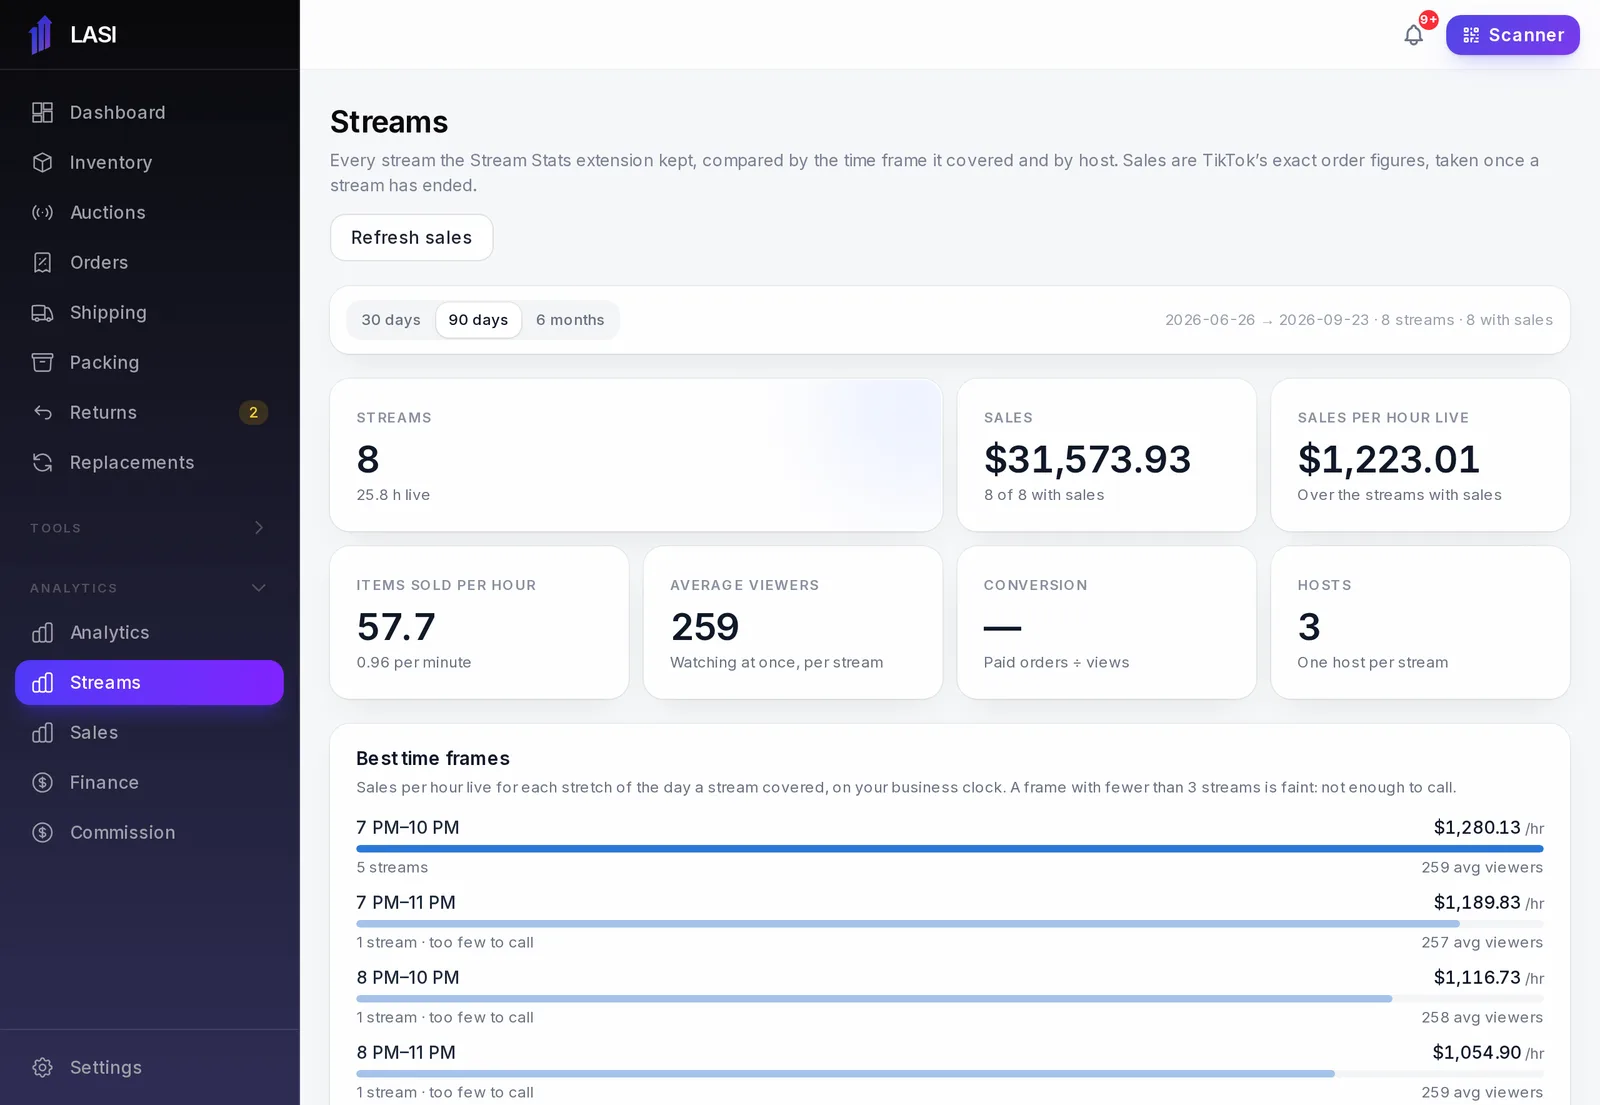The image size is (1600, 1105).
Task: Click the Orders receipt icon
Action: tap(42, 263)
